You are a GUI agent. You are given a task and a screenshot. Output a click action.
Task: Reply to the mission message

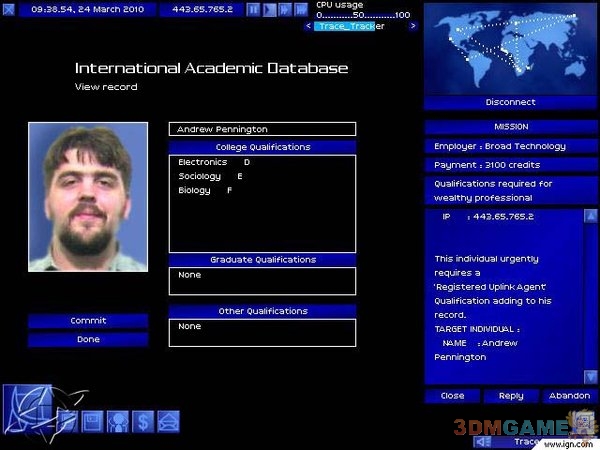[x=510, y=396]
